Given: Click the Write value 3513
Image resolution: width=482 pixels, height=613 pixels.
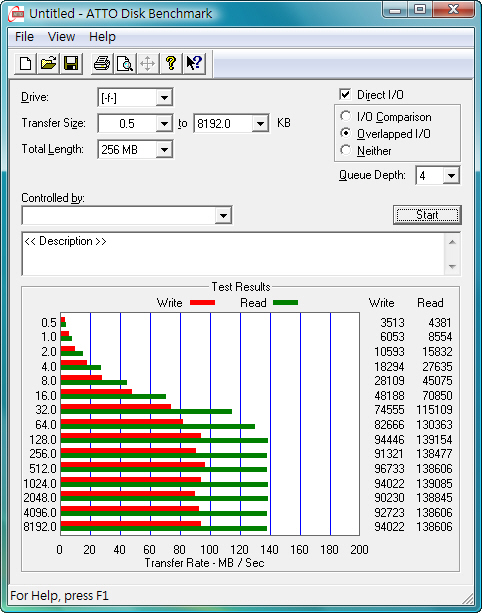Looking at the screenshot, I should pyautogui.click(x=392, y=323).
